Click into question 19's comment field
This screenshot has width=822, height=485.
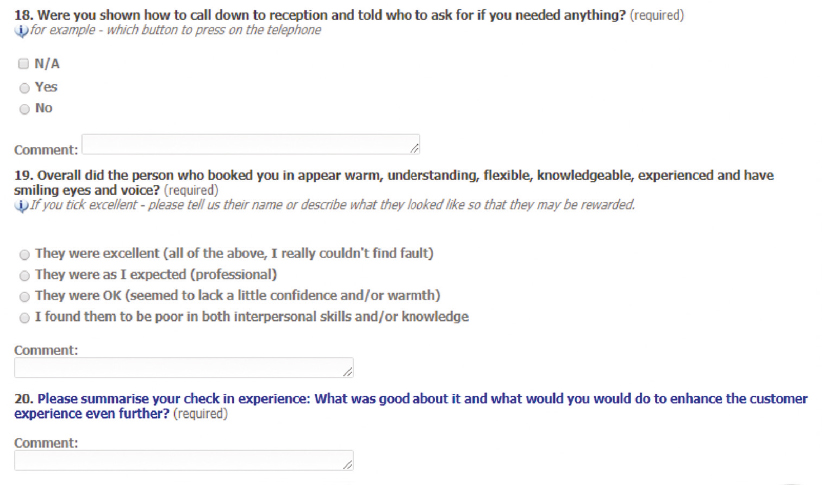(x=183, y=368)
